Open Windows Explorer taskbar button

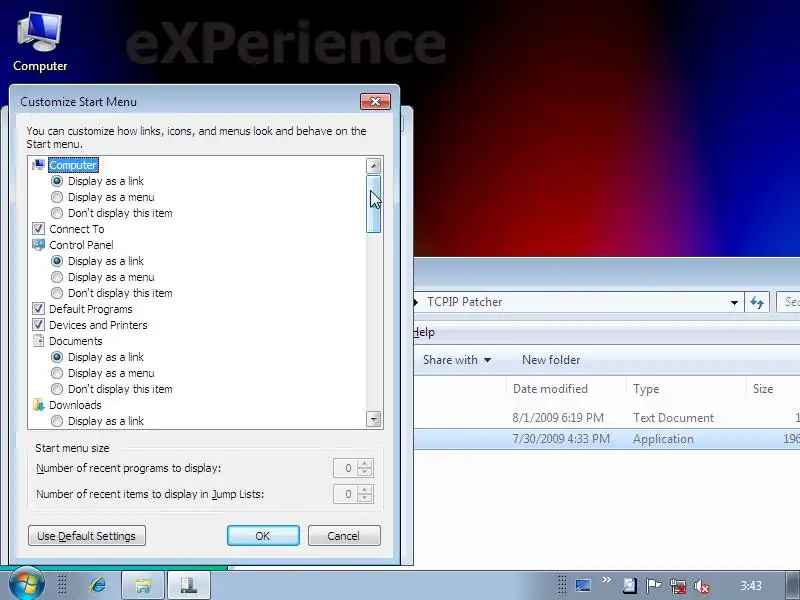pos(143,585)
